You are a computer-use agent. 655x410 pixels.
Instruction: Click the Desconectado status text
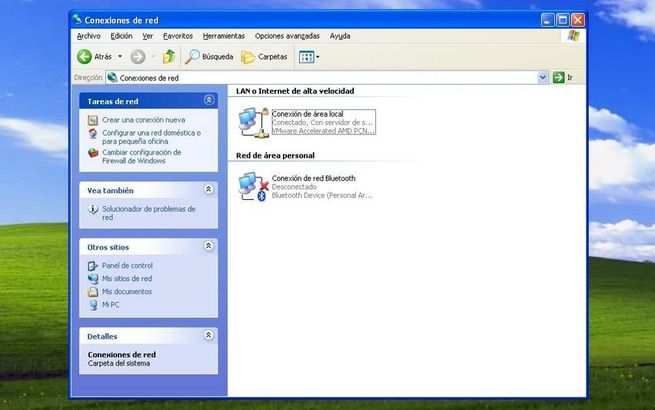pos(294,187)
